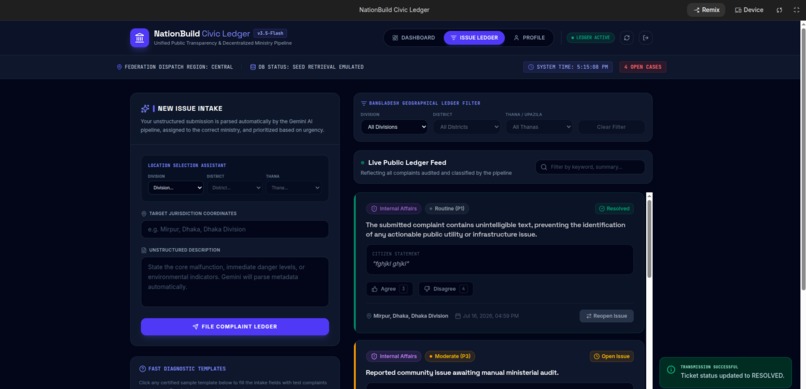This screenshot has height=389, width=806.
Task: Open the All Thanas filter dropdown
Action: click(x=539, y=127)
